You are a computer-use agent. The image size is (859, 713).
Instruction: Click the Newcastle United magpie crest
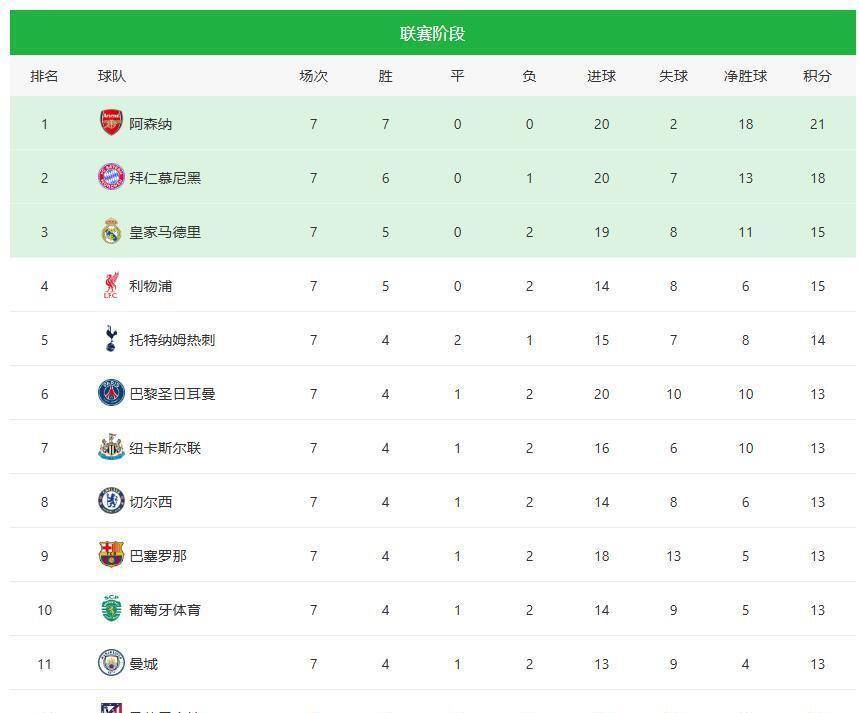click(110, 447)
